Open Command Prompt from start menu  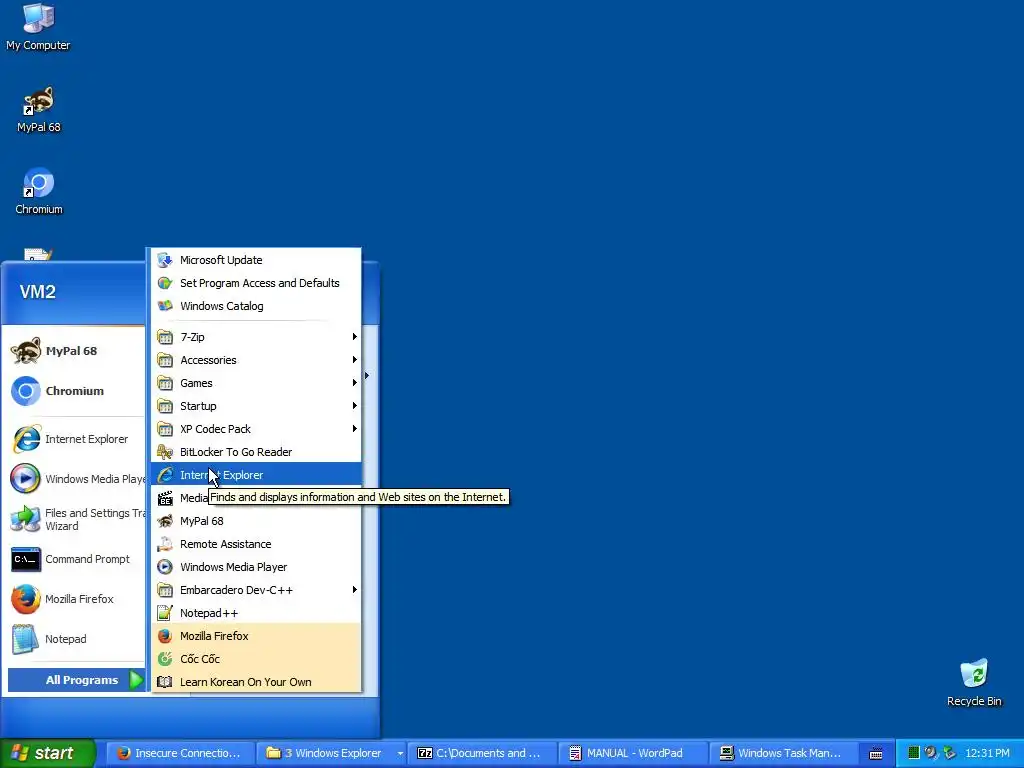click(76, 559)
